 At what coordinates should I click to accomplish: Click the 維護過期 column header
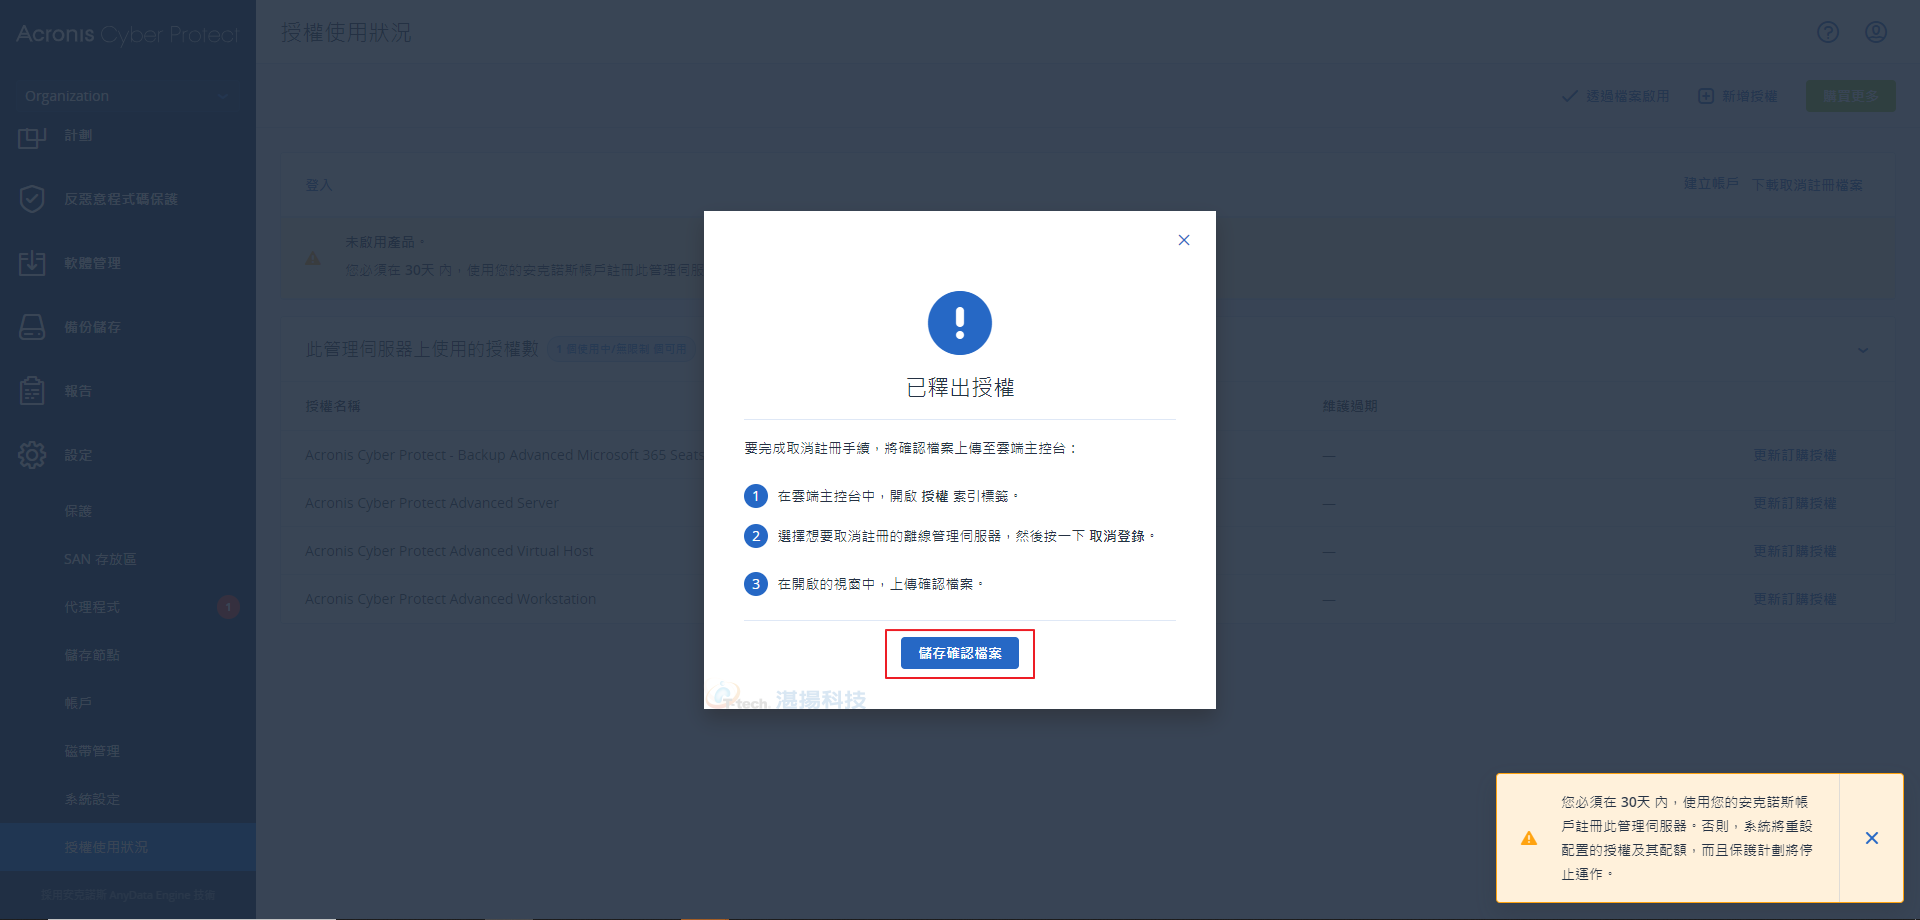tap(1350, 406)
